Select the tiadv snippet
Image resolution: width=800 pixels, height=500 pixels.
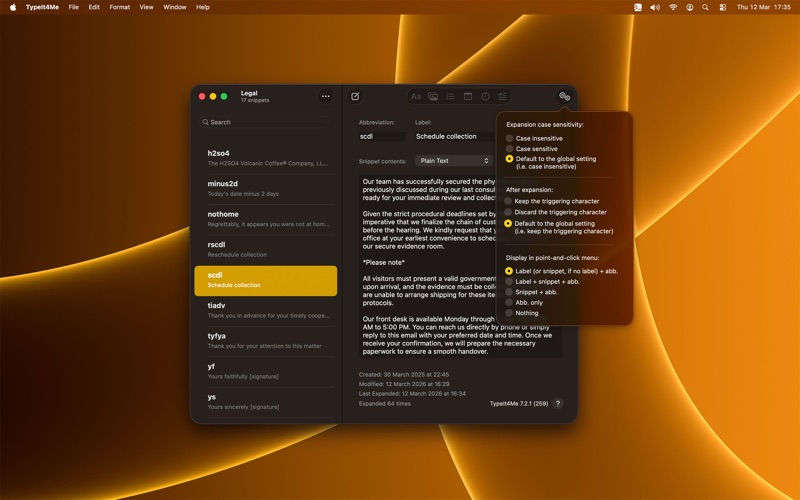click(x=265, y=311)
